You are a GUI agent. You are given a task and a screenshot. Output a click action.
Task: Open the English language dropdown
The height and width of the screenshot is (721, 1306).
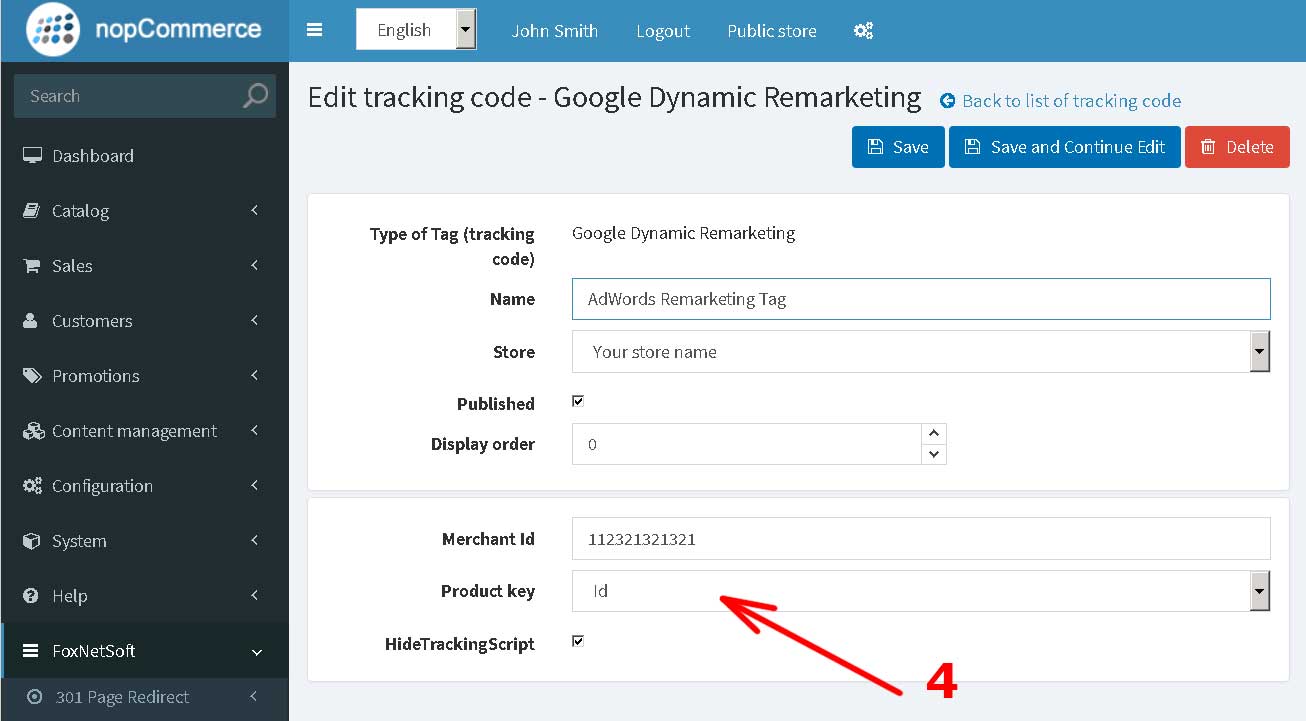point(416,30)
